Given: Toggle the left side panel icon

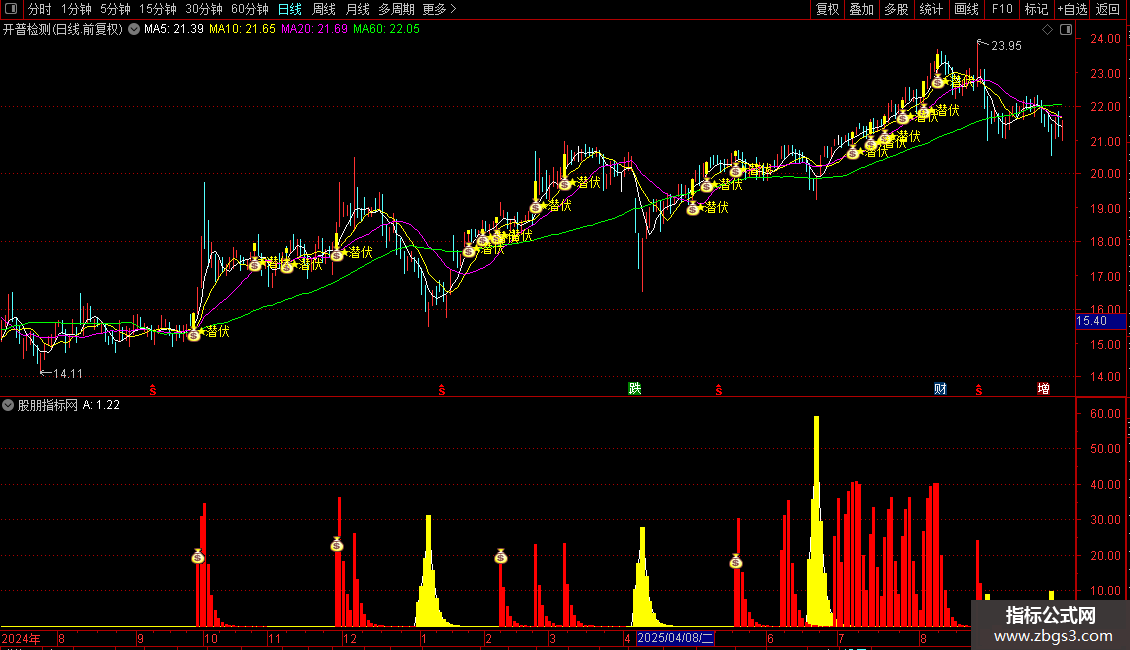Looking at the screenshot, I should point(11,9).
